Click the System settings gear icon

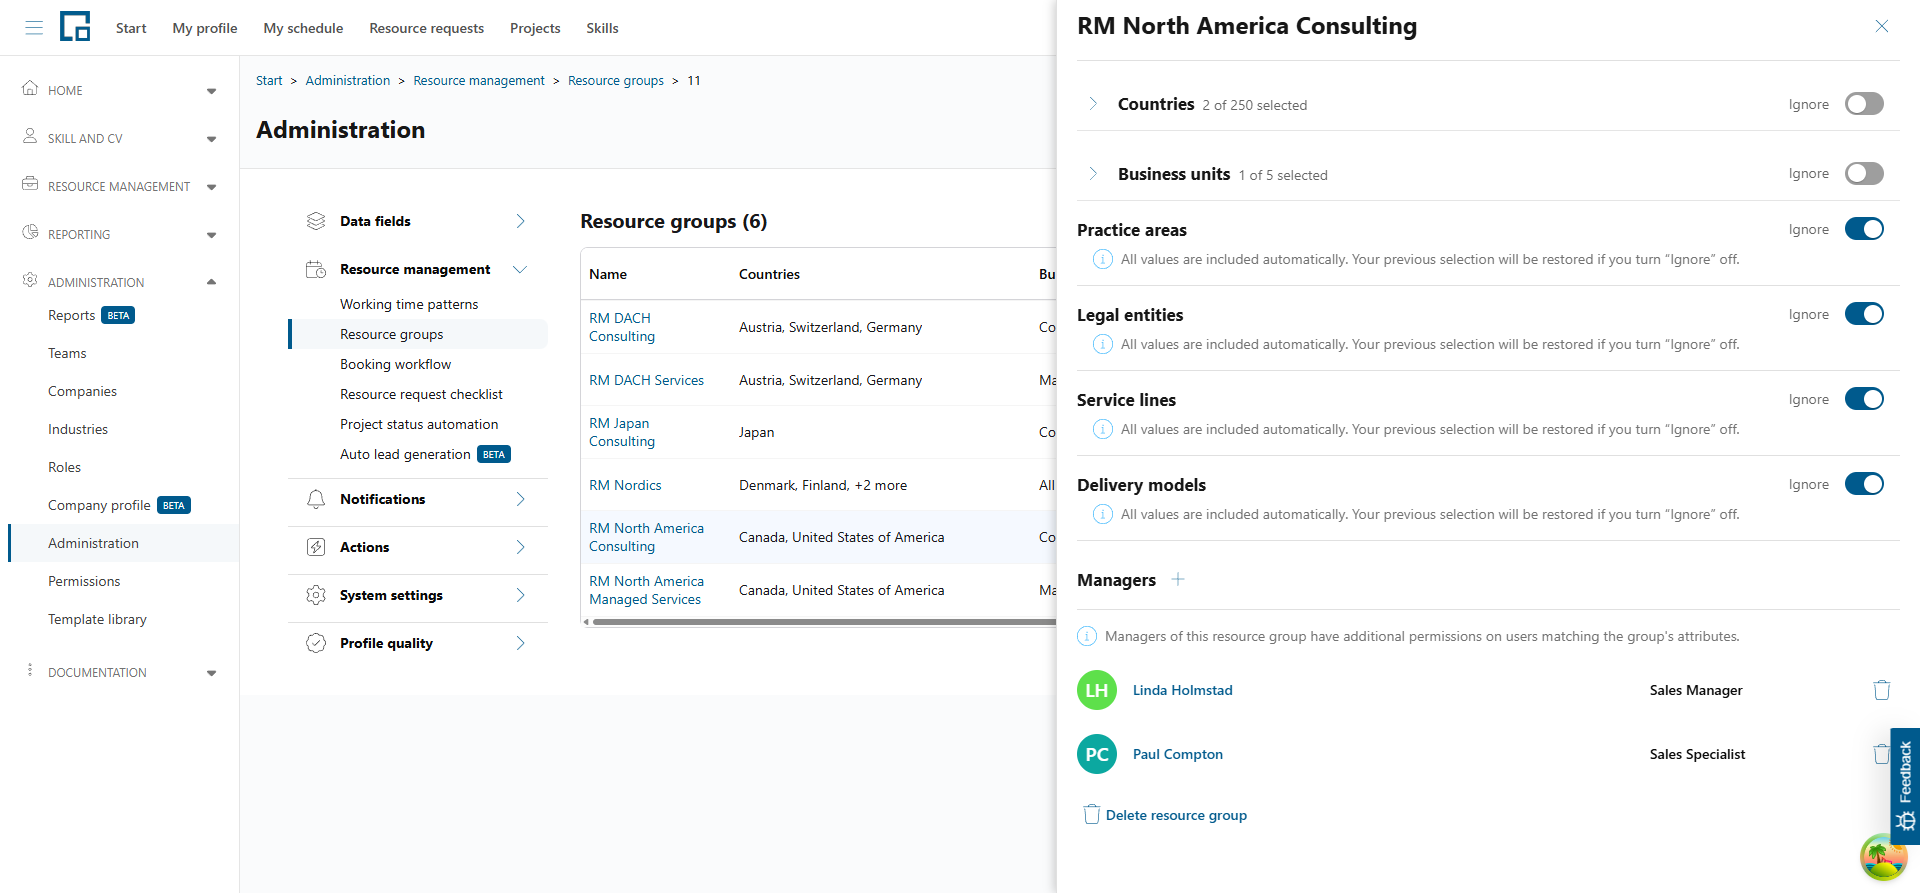point(316,595)
